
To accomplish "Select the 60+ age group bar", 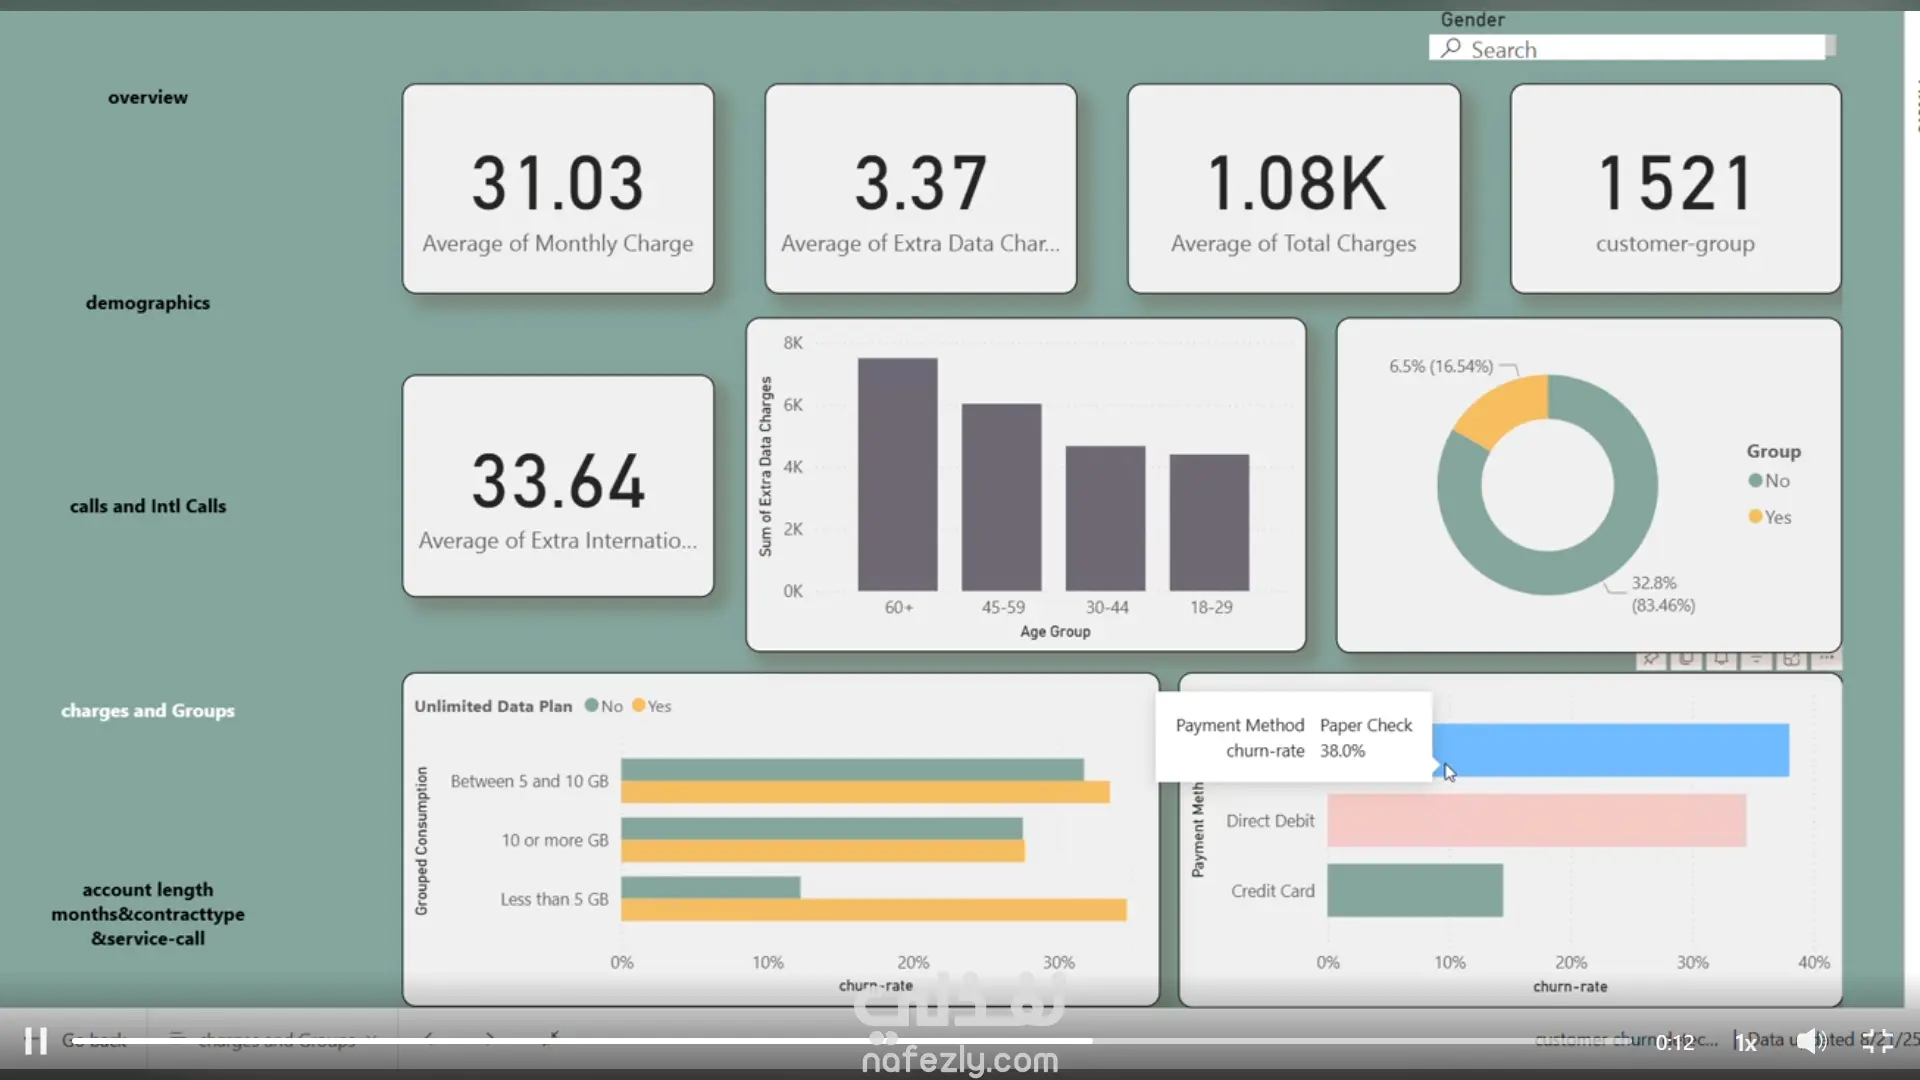I will pos(897,475).
